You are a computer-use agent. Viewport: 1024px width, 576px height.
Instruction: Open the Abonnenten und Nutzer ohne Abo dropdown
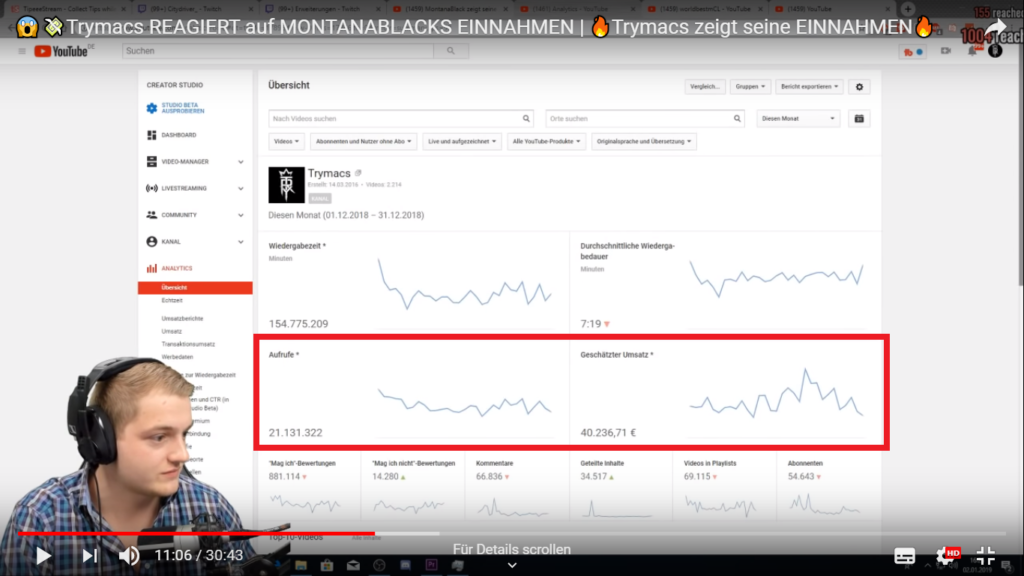point(363,141)
